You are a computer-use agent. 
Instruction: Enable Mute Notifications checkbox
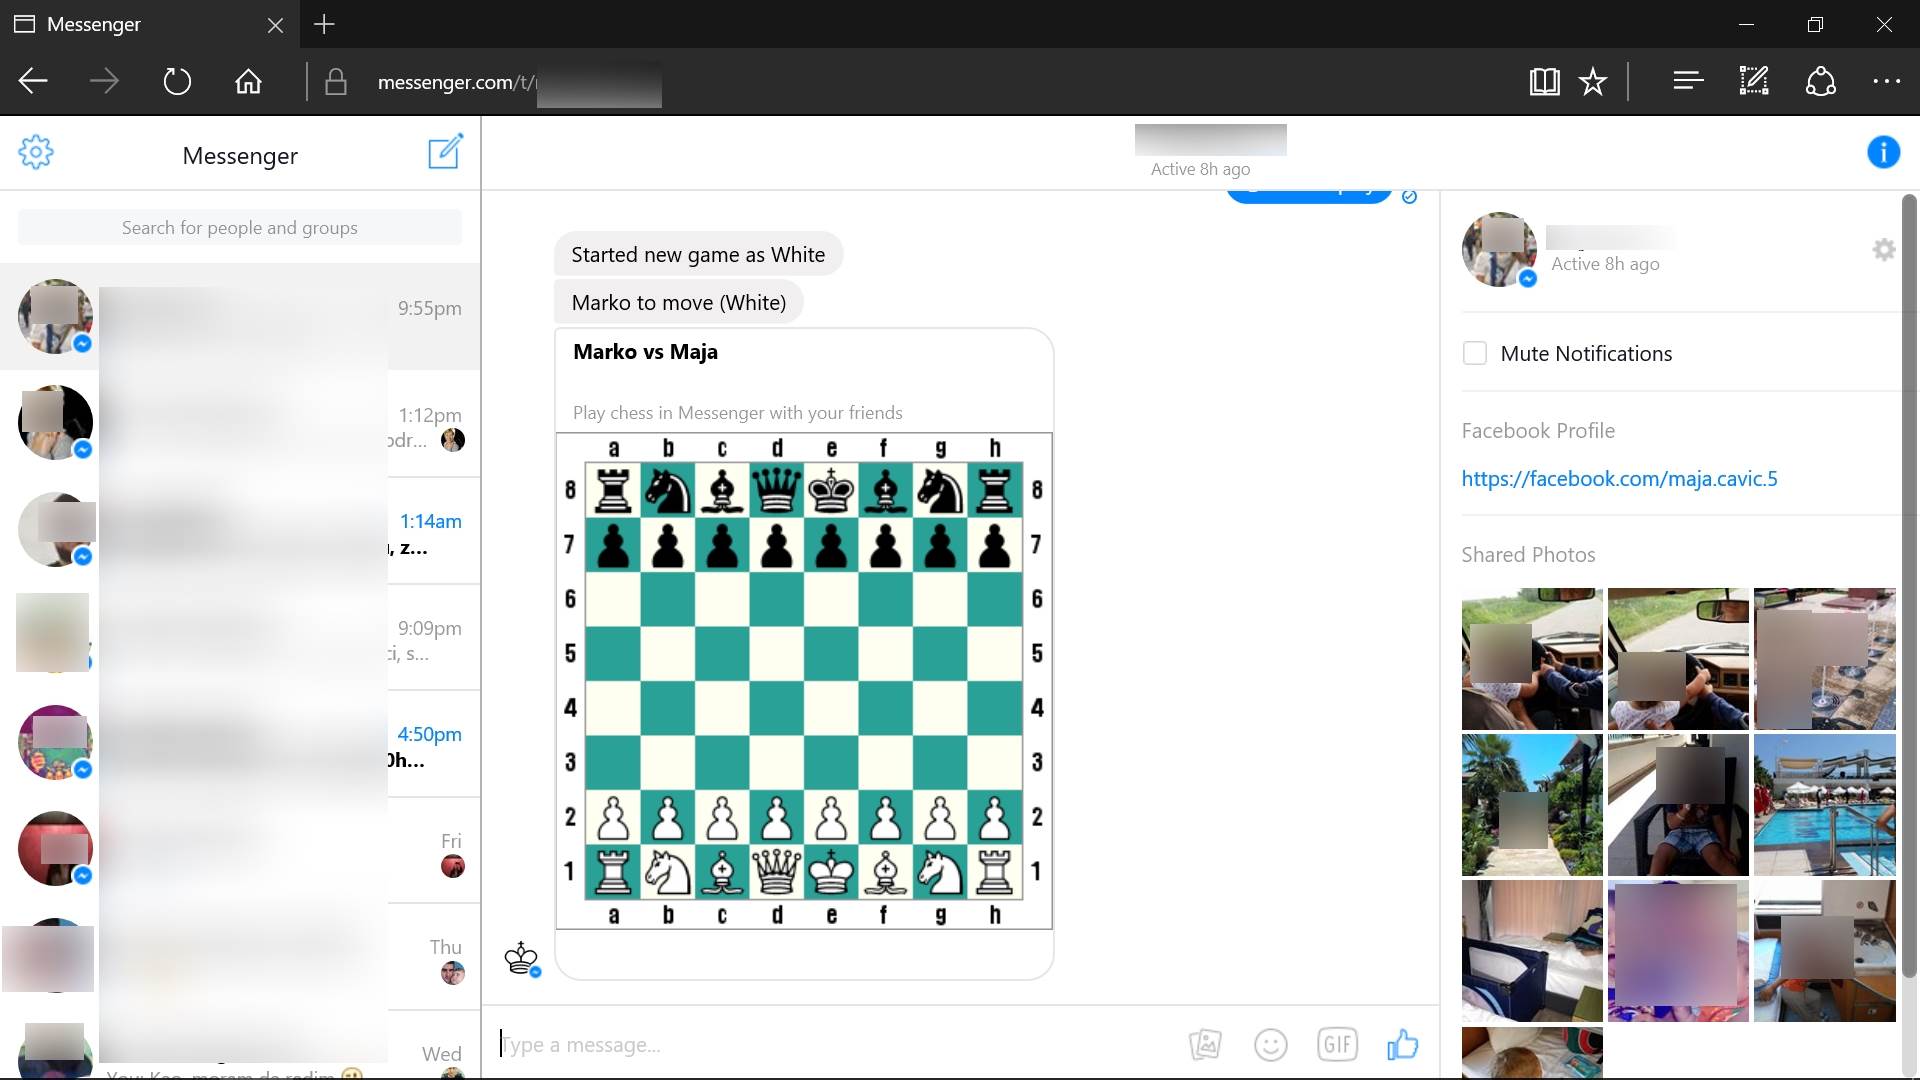pyautogui.click(x=1474, y=353)
